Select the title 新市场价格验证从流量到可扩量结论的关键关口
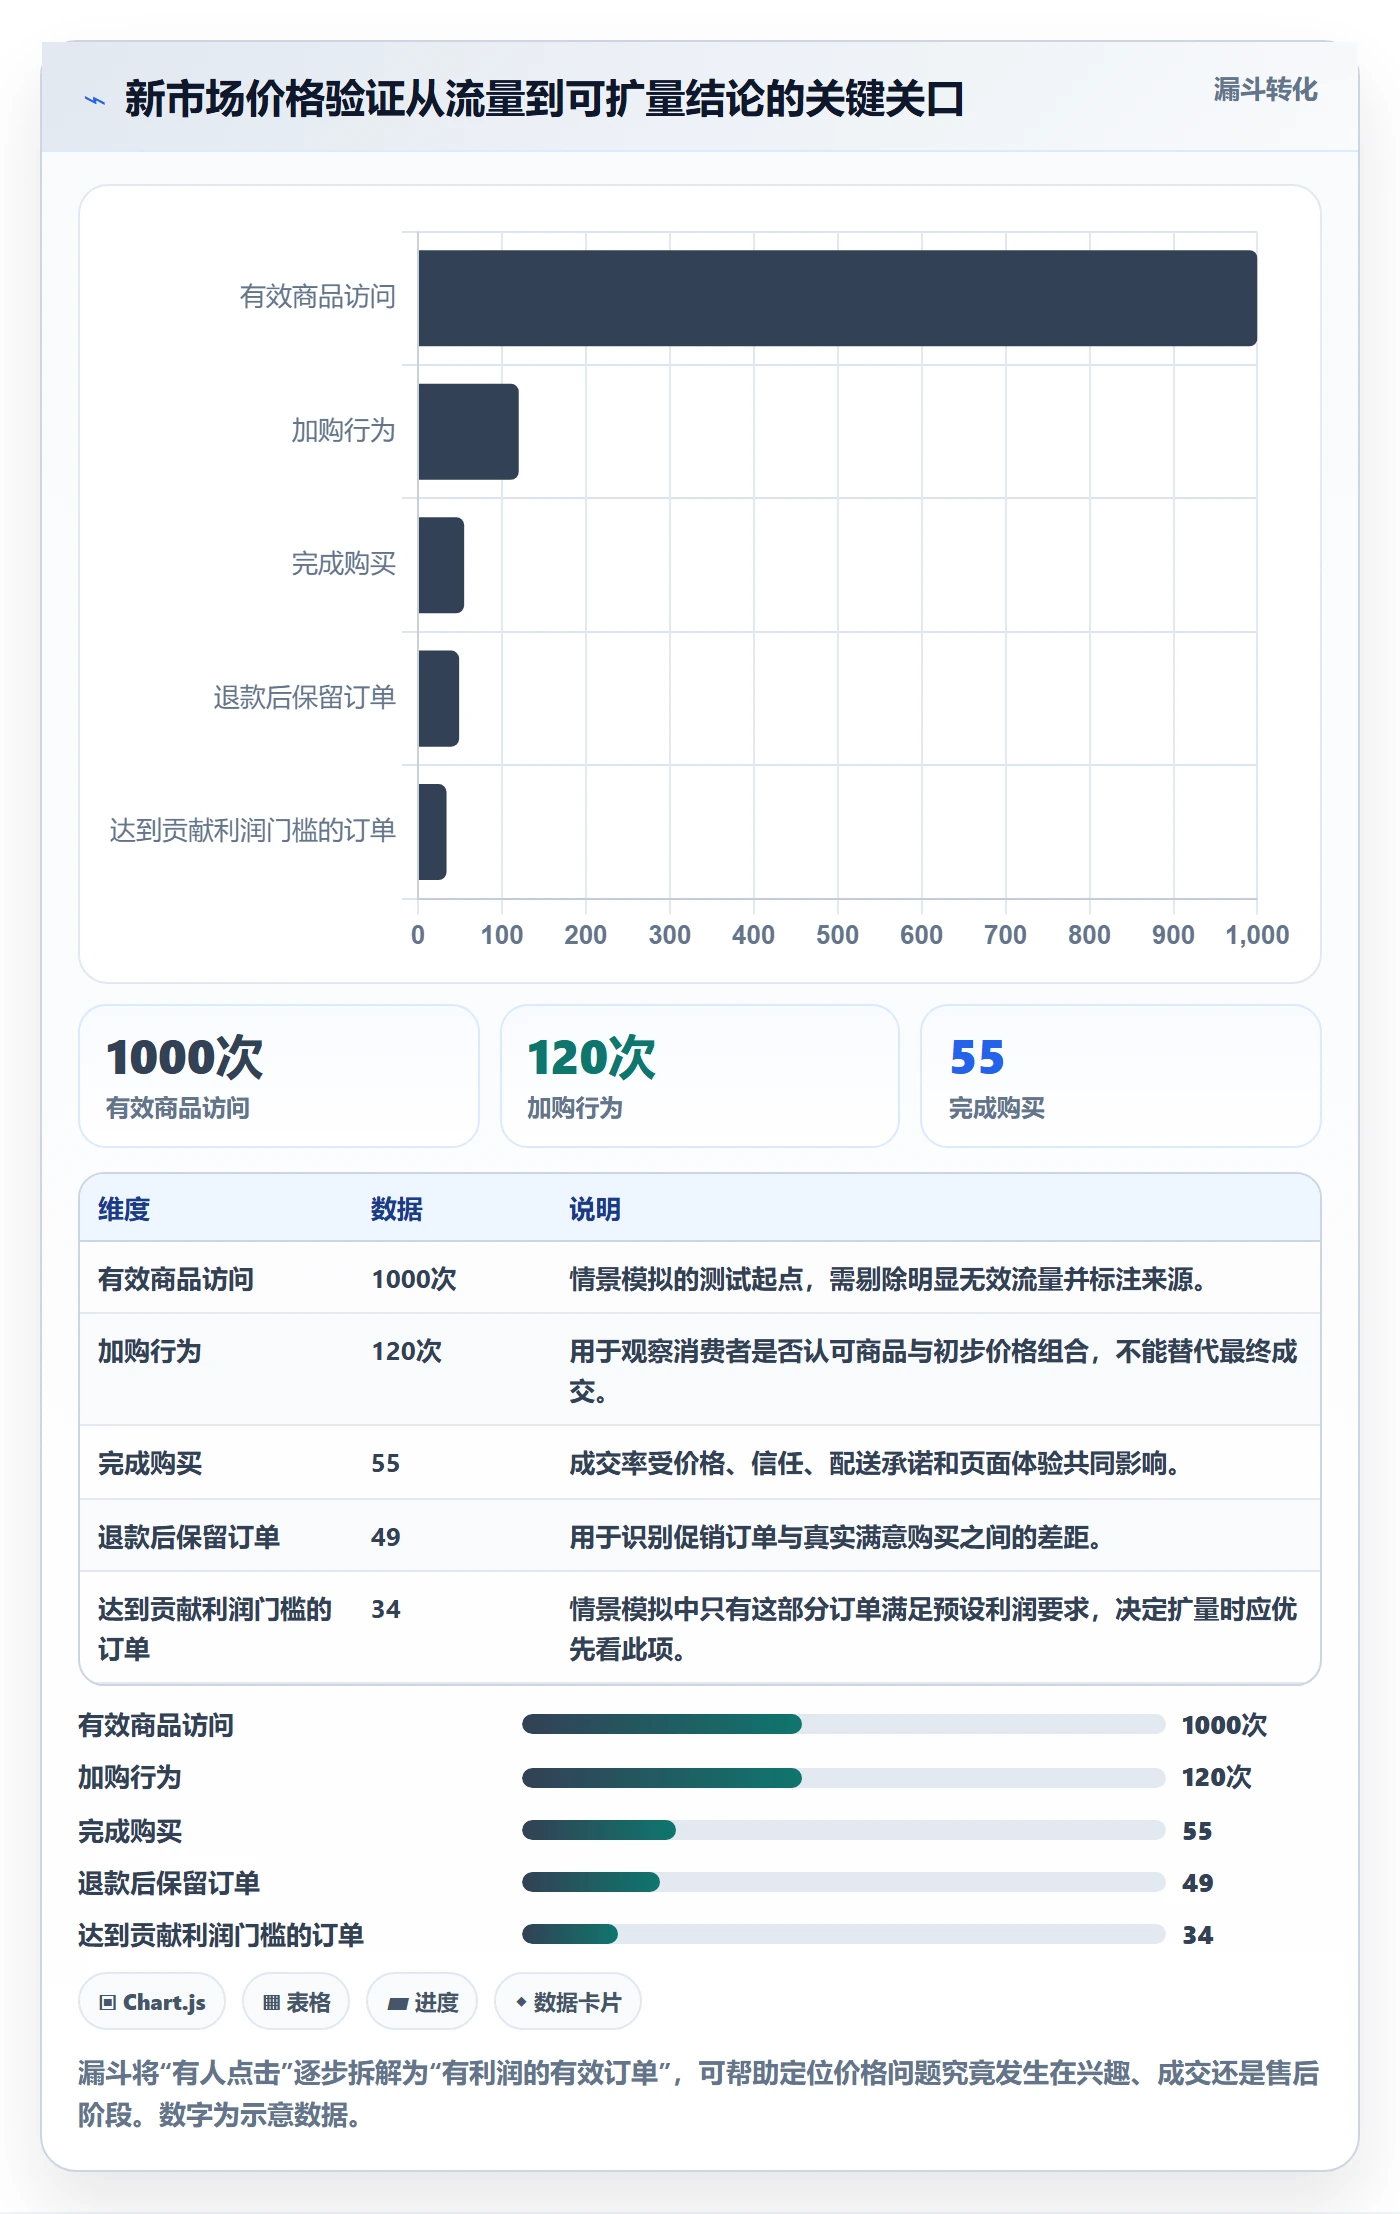The width and height of the screenshot is (1400, 2214). tap(544, 99)
